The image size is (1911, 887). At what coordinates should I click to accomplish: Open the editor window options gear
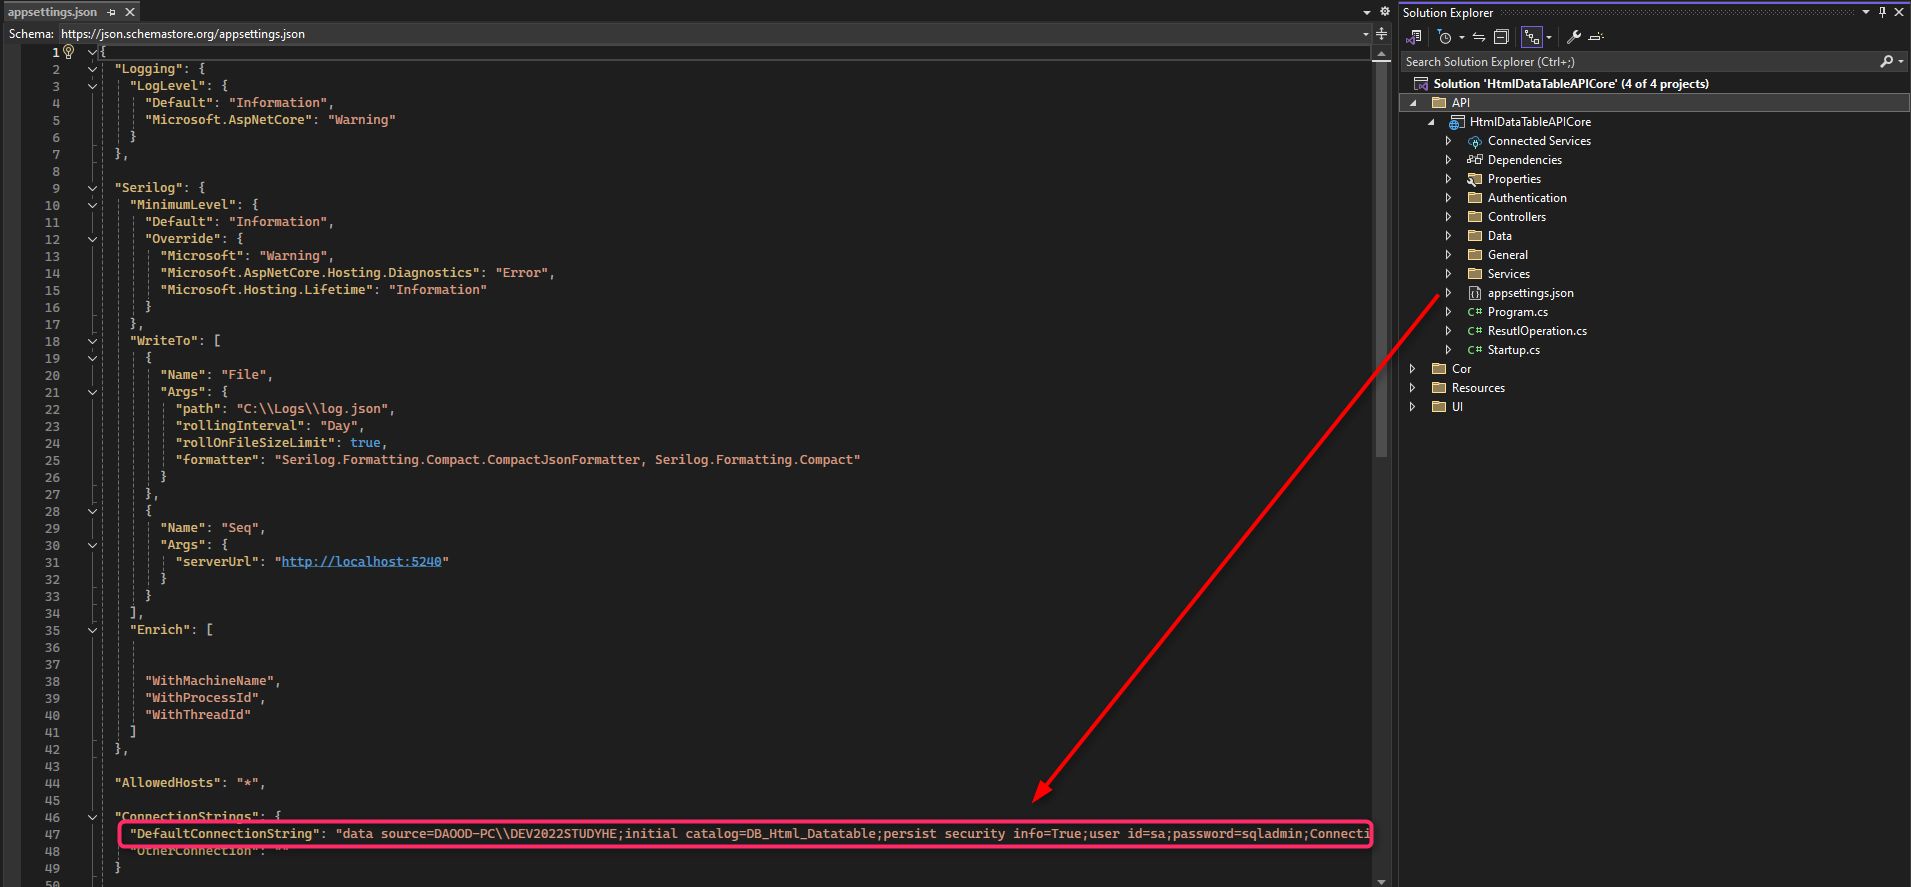1385,12
